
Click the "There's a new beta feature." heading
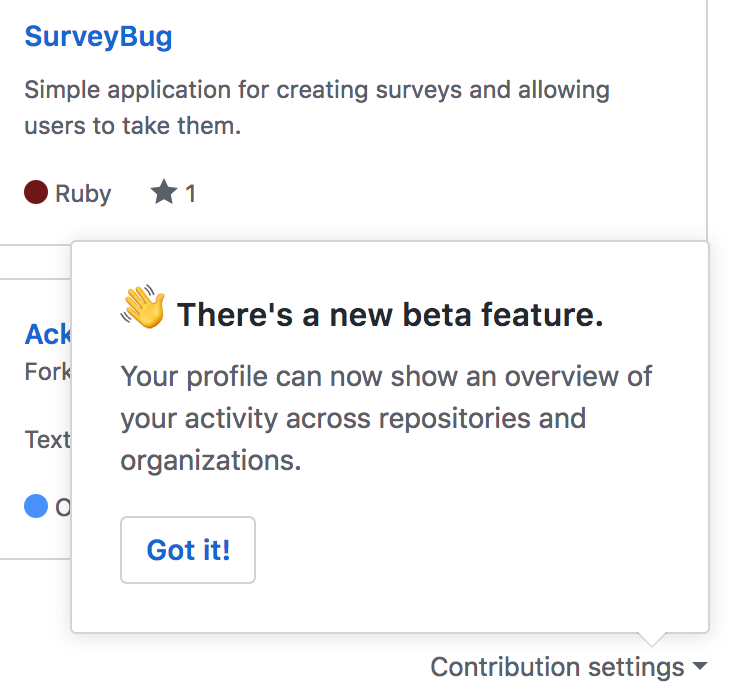coord(390,315)
